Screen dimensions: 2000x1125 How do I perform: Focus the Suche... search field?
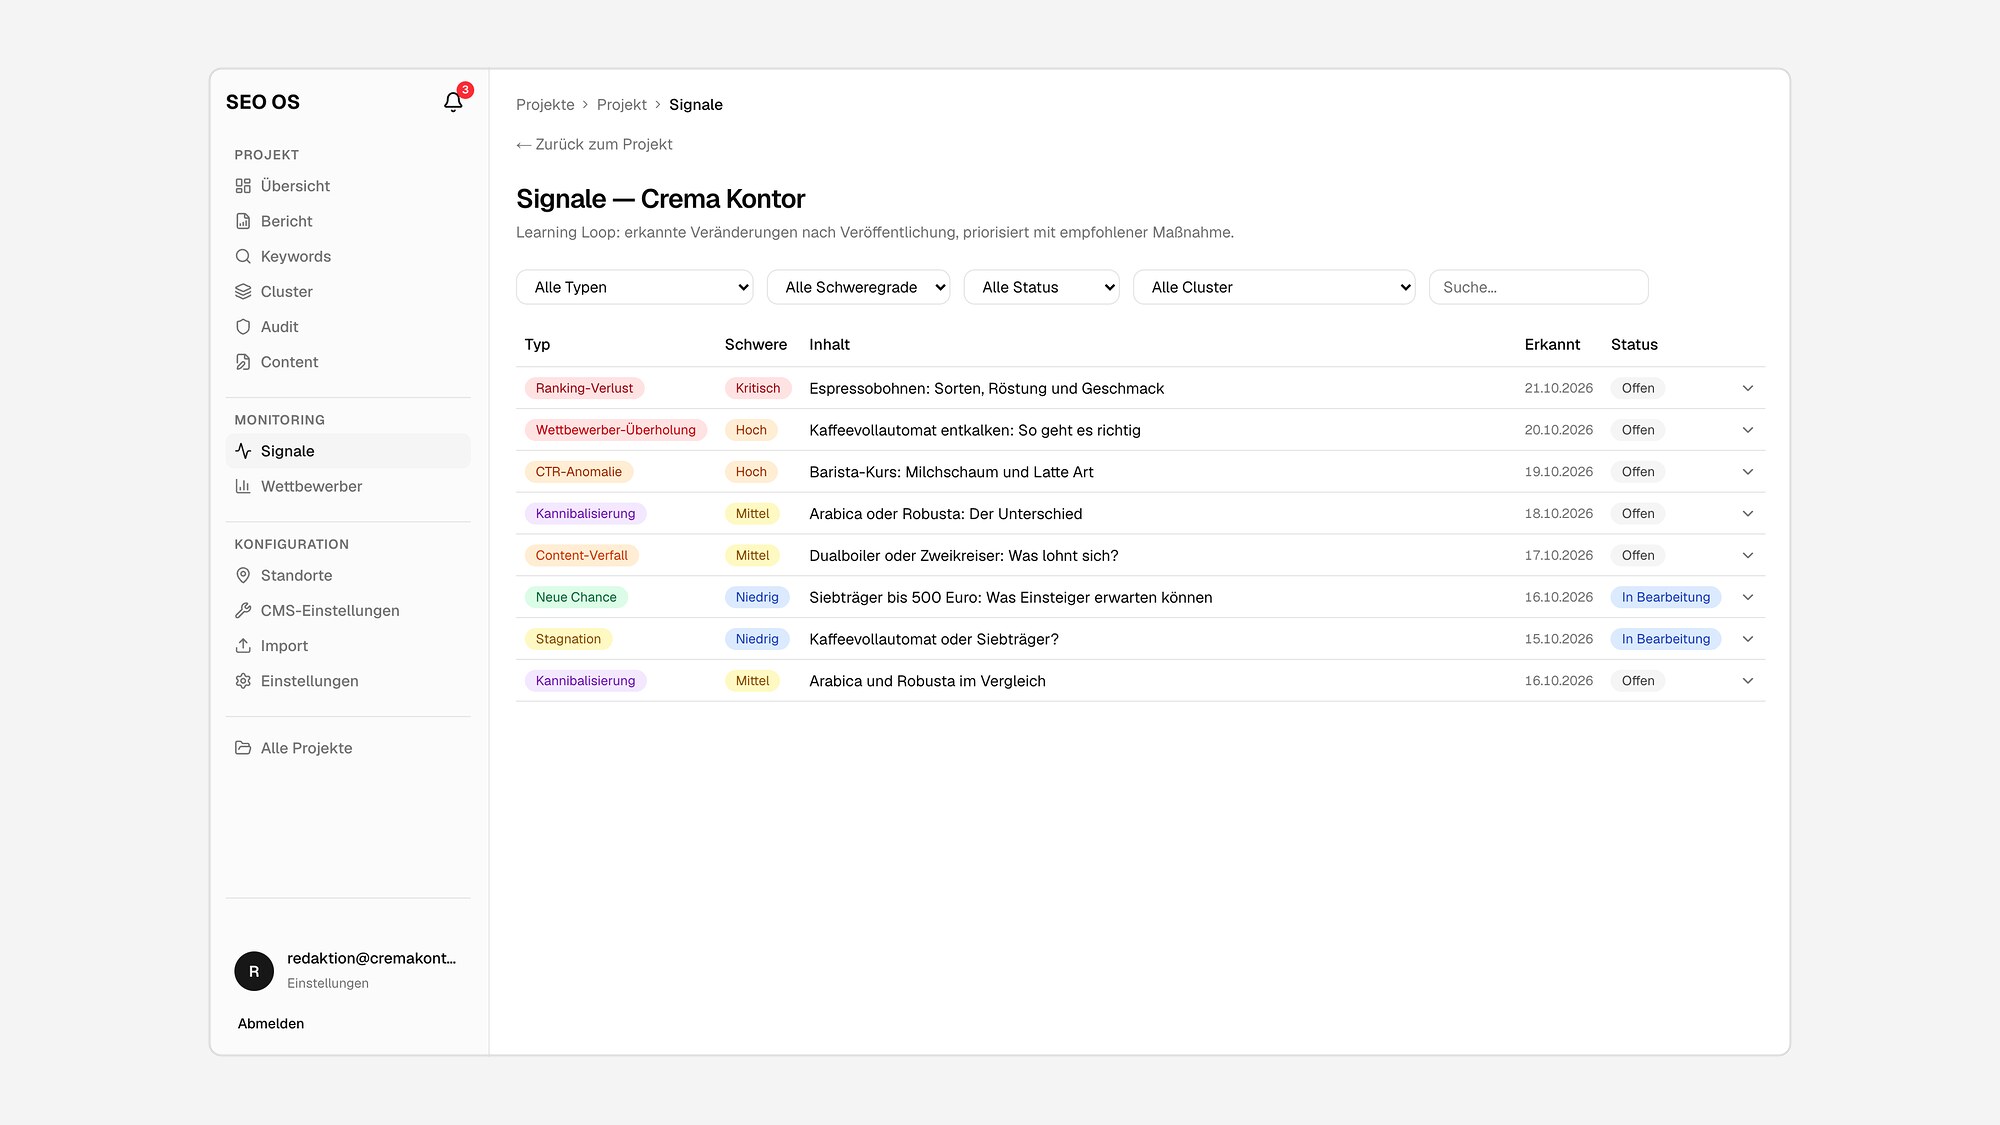[1538, 287]
